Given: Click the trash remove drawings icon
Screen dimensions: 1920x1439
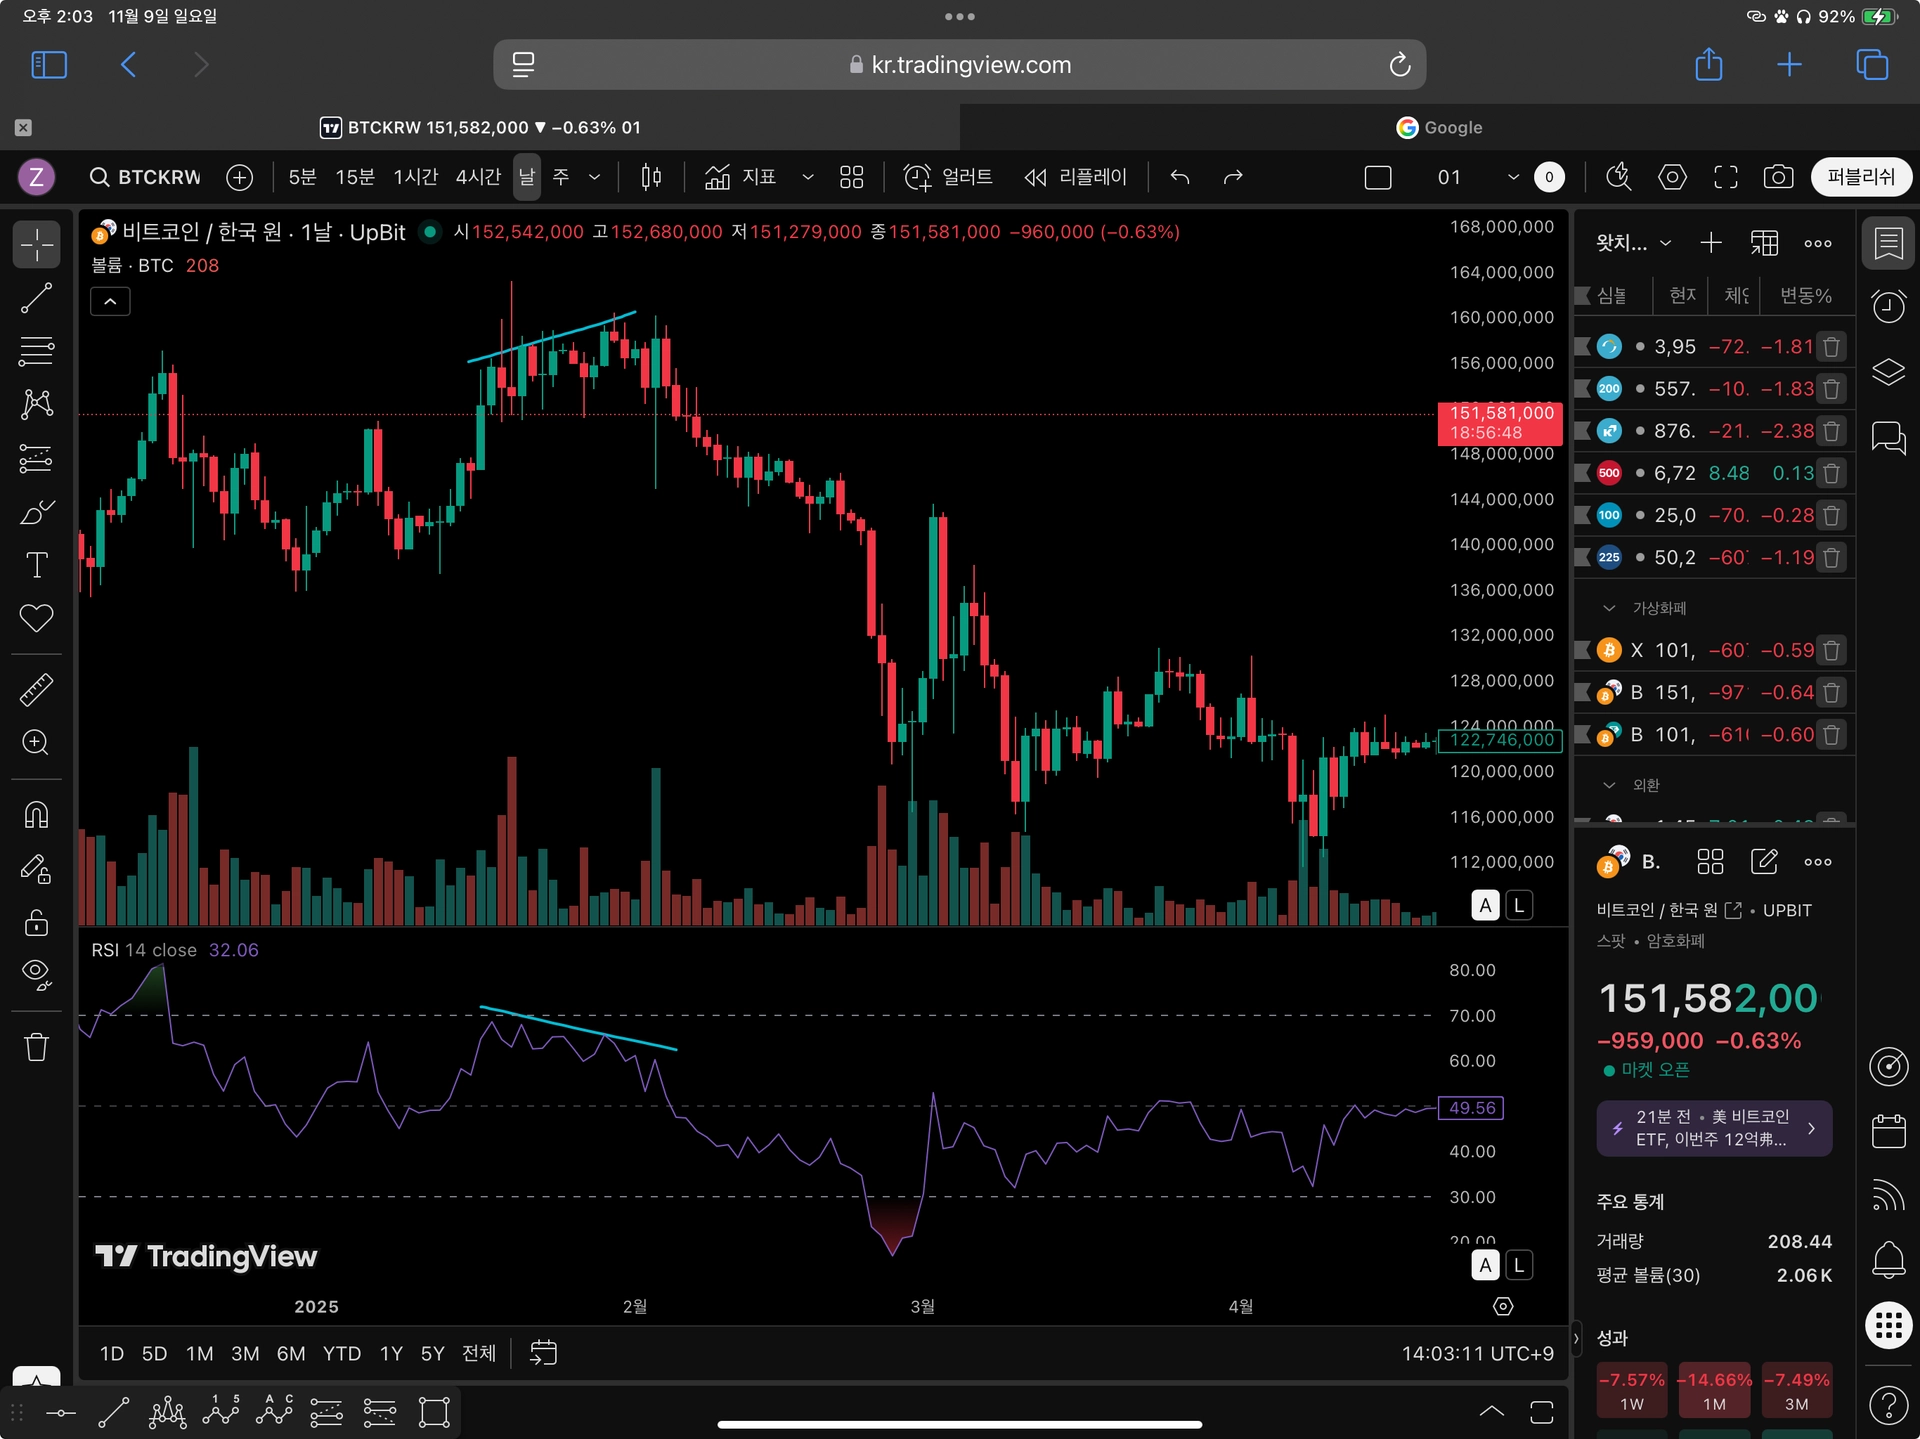Looking at the screenshot, I should pos(37,1047).
